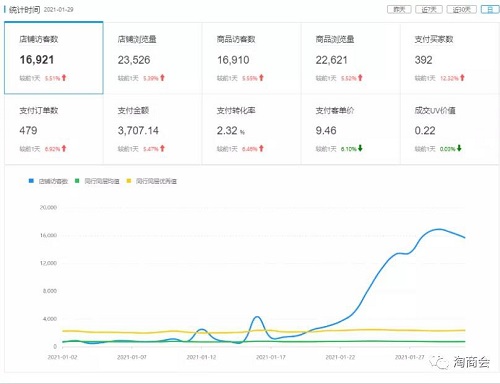Click the 2021-01-12 x-axis date label
500x384 pixels.
click(201, 357)
